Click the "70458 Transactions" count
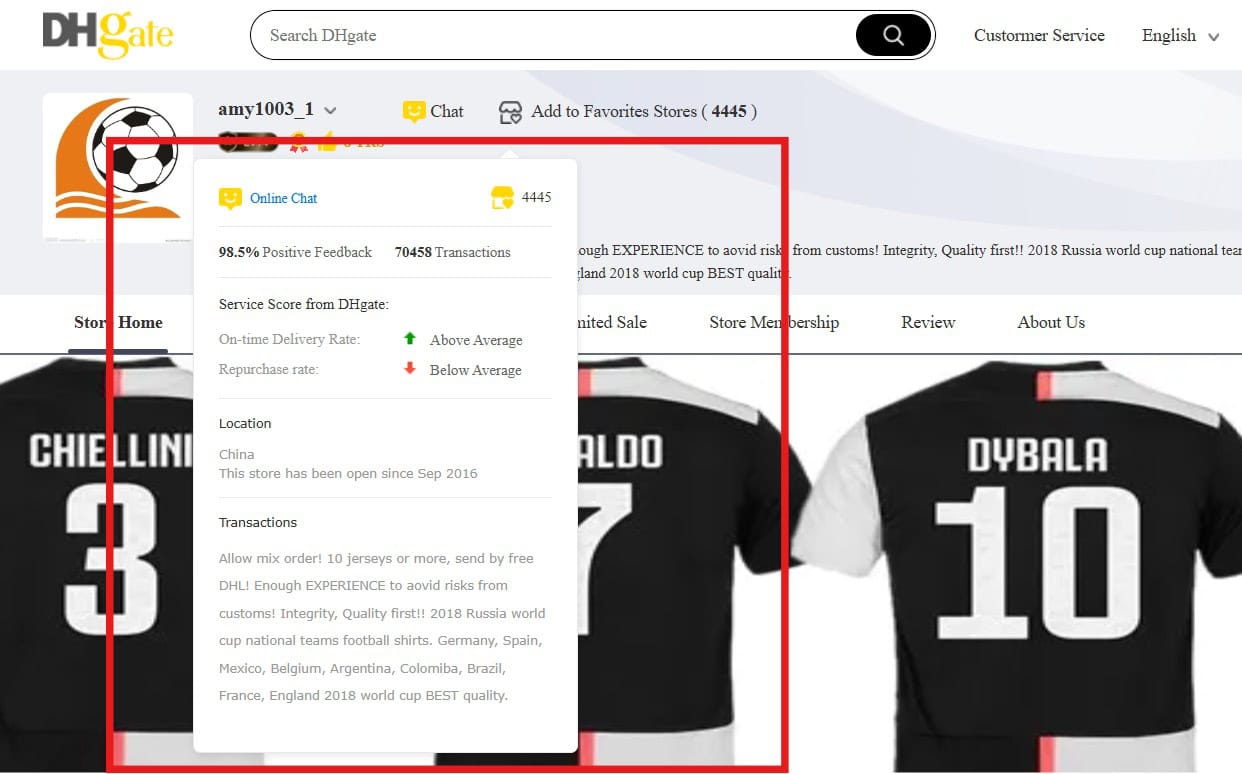Screen dimensions: 1242x774 (452, 252)
